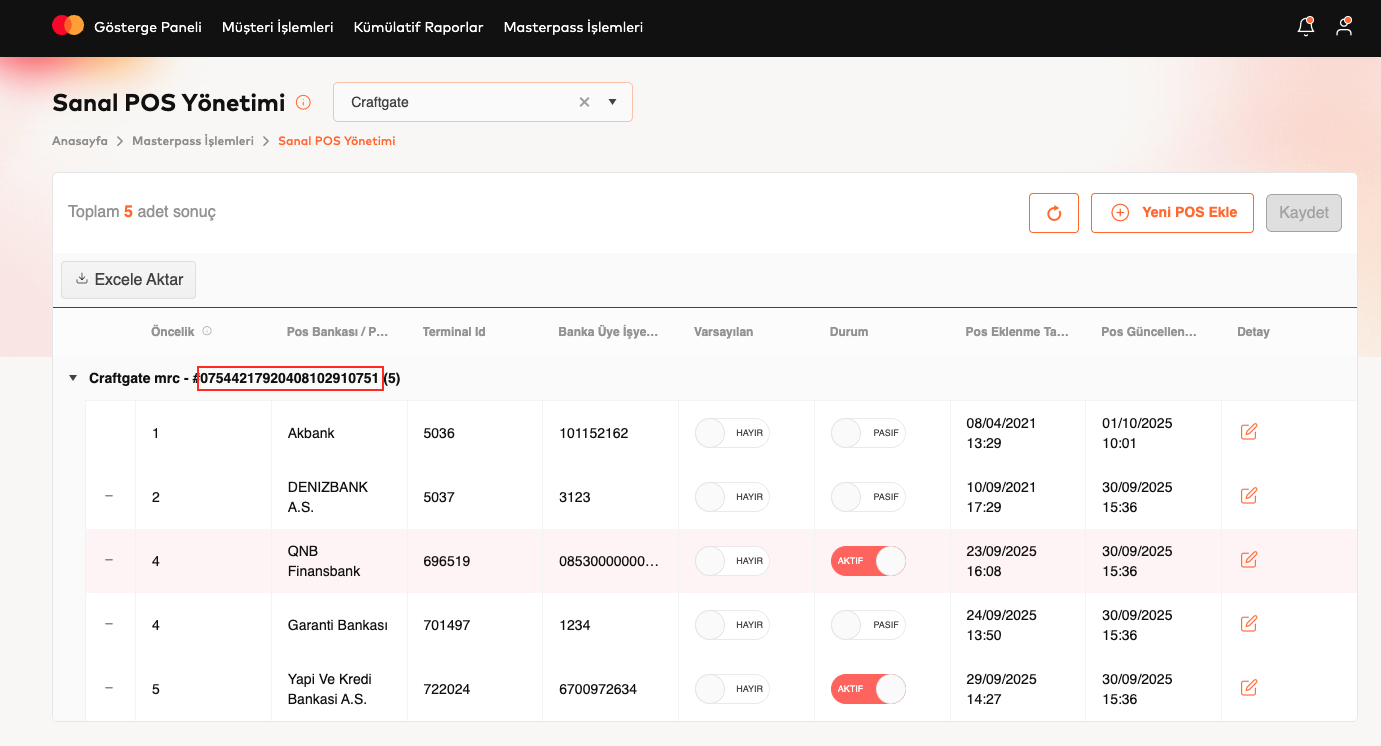Go to Anasayfa breadcrumb link
The width and height of the screenshot is (1381, 746).
tap(80, 141)
